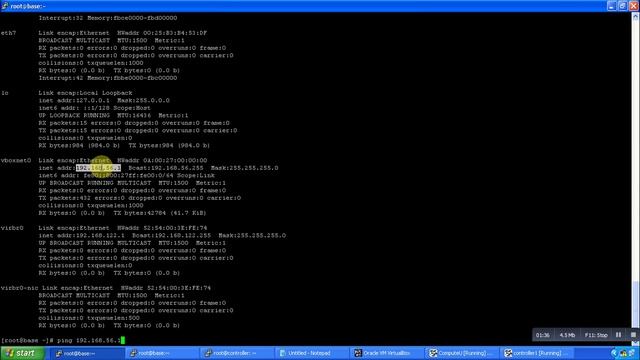Click the lo interface name
The height and width of the screenshot is (360, 640).
click(5, 93)
